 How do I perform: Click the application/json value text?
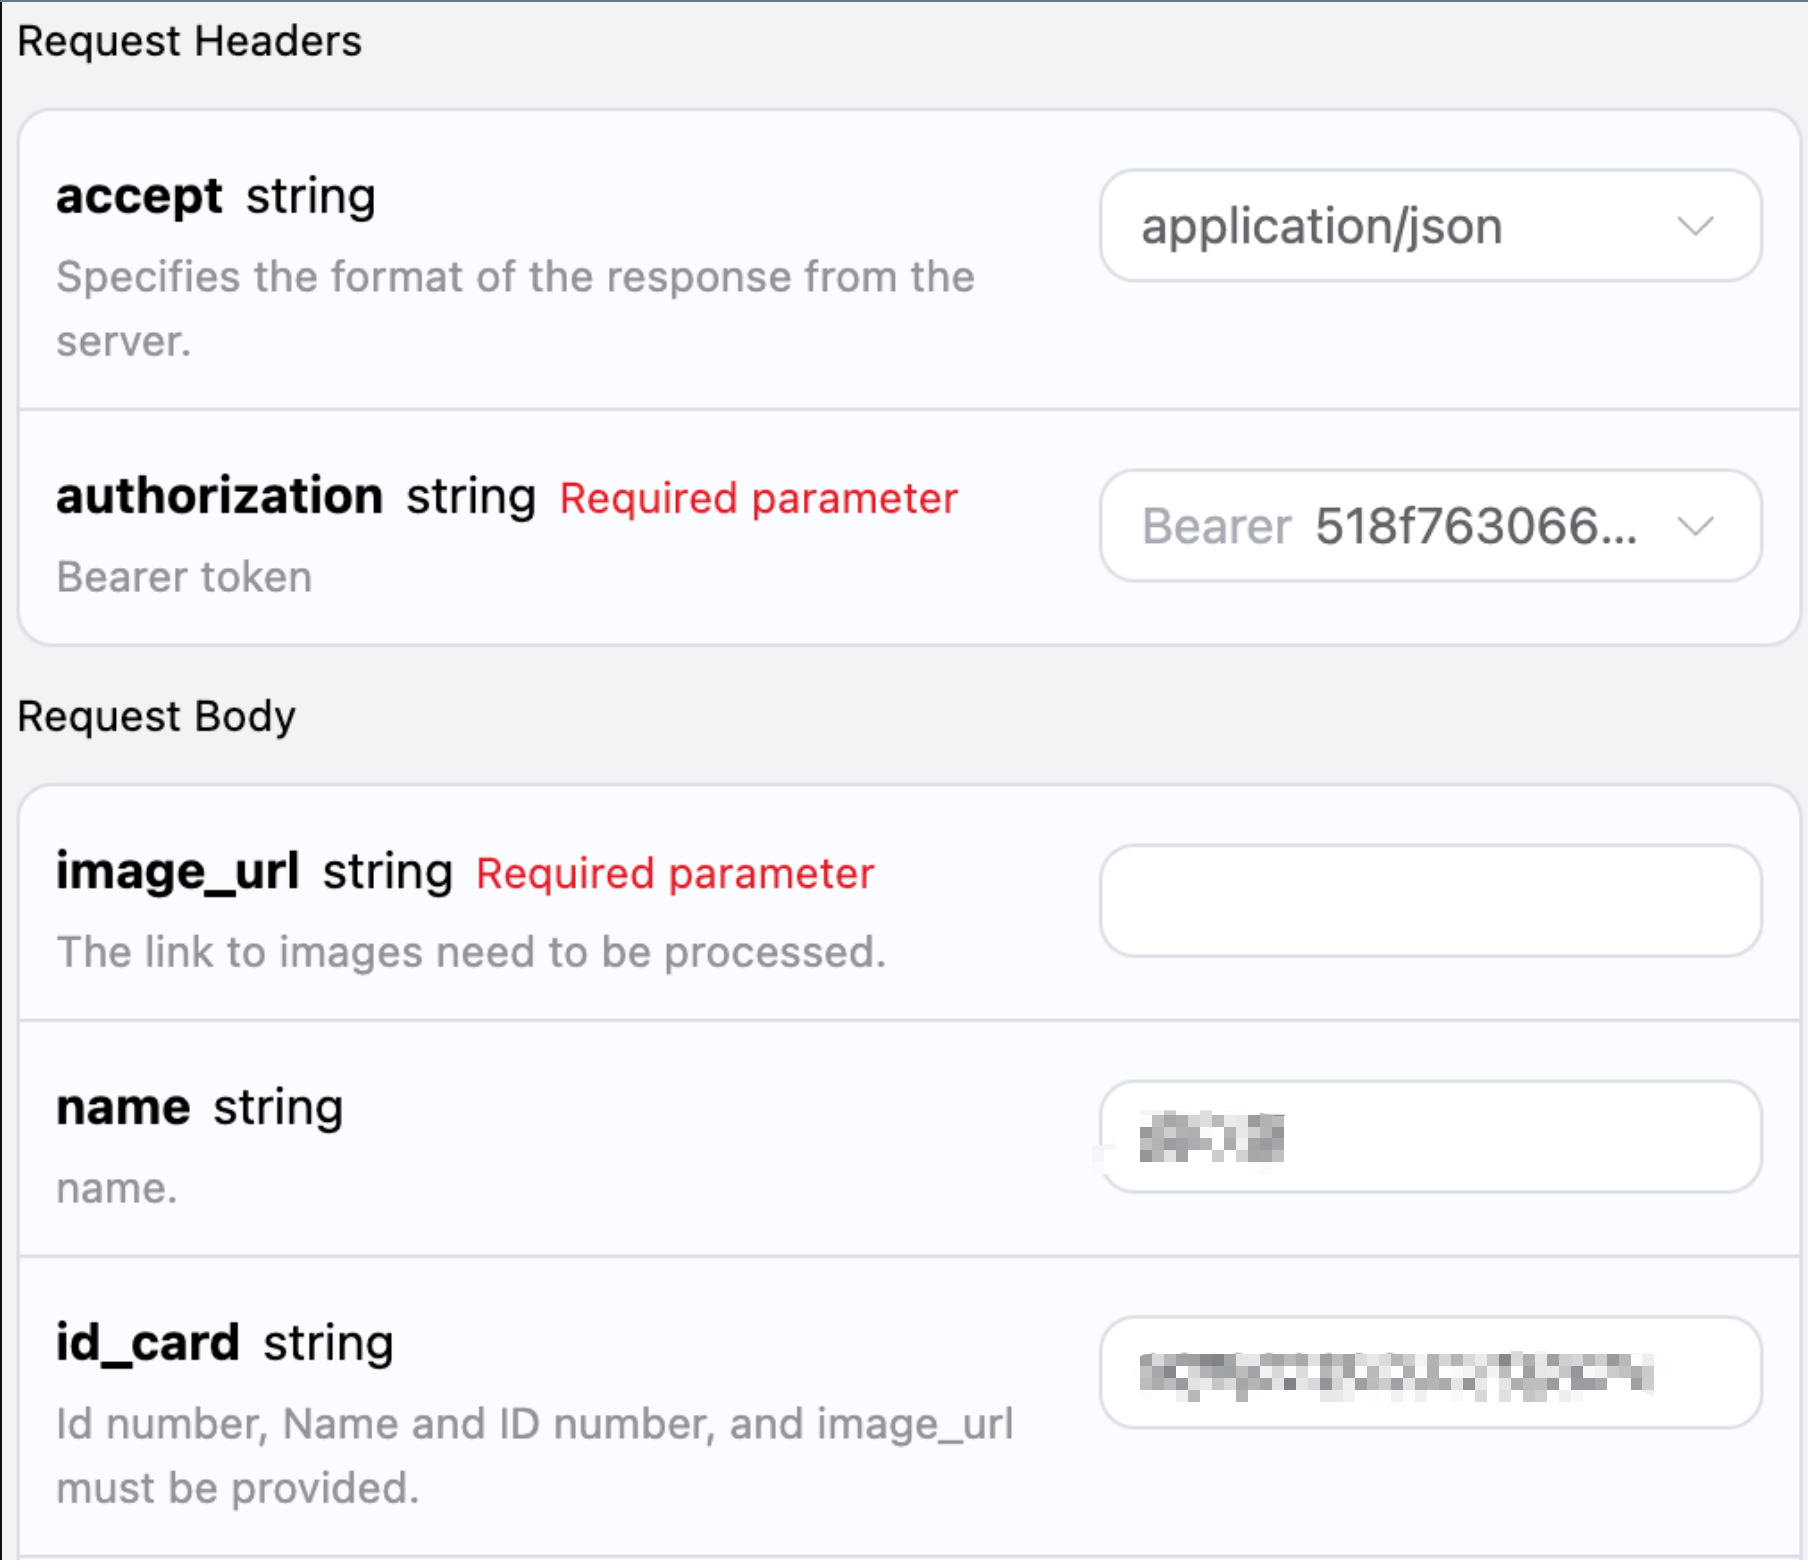(1323, 226)
